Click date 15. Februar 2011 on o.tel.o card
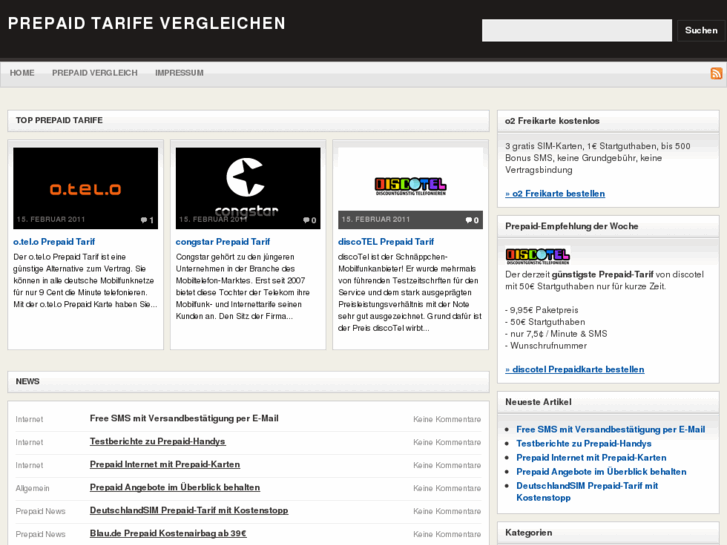 51,219
